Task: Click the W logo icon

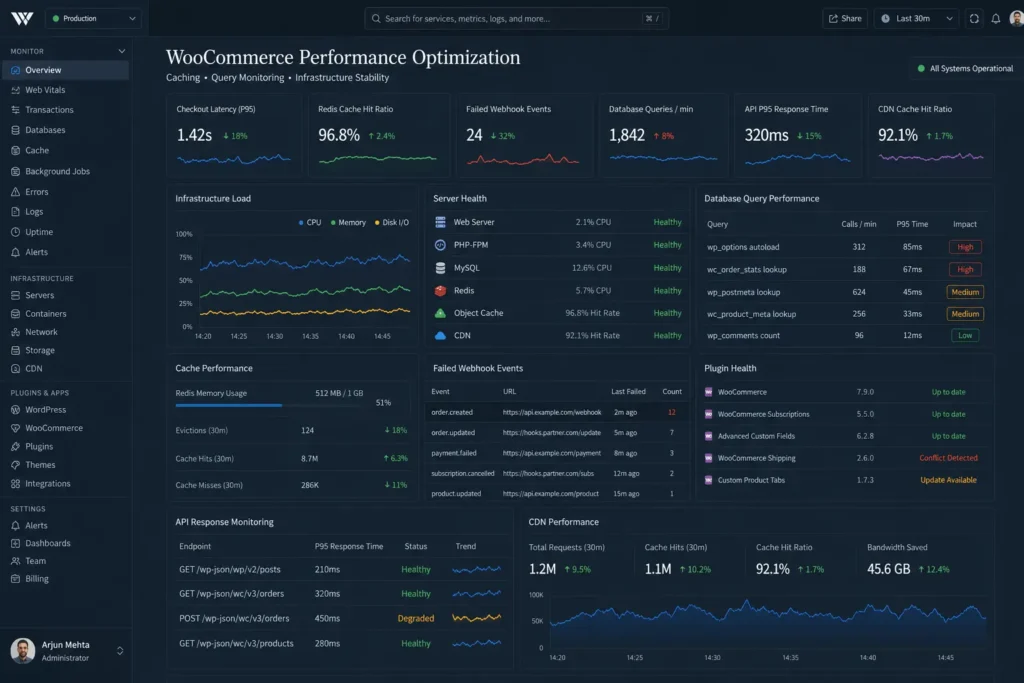Action: (x=22, y=18)
